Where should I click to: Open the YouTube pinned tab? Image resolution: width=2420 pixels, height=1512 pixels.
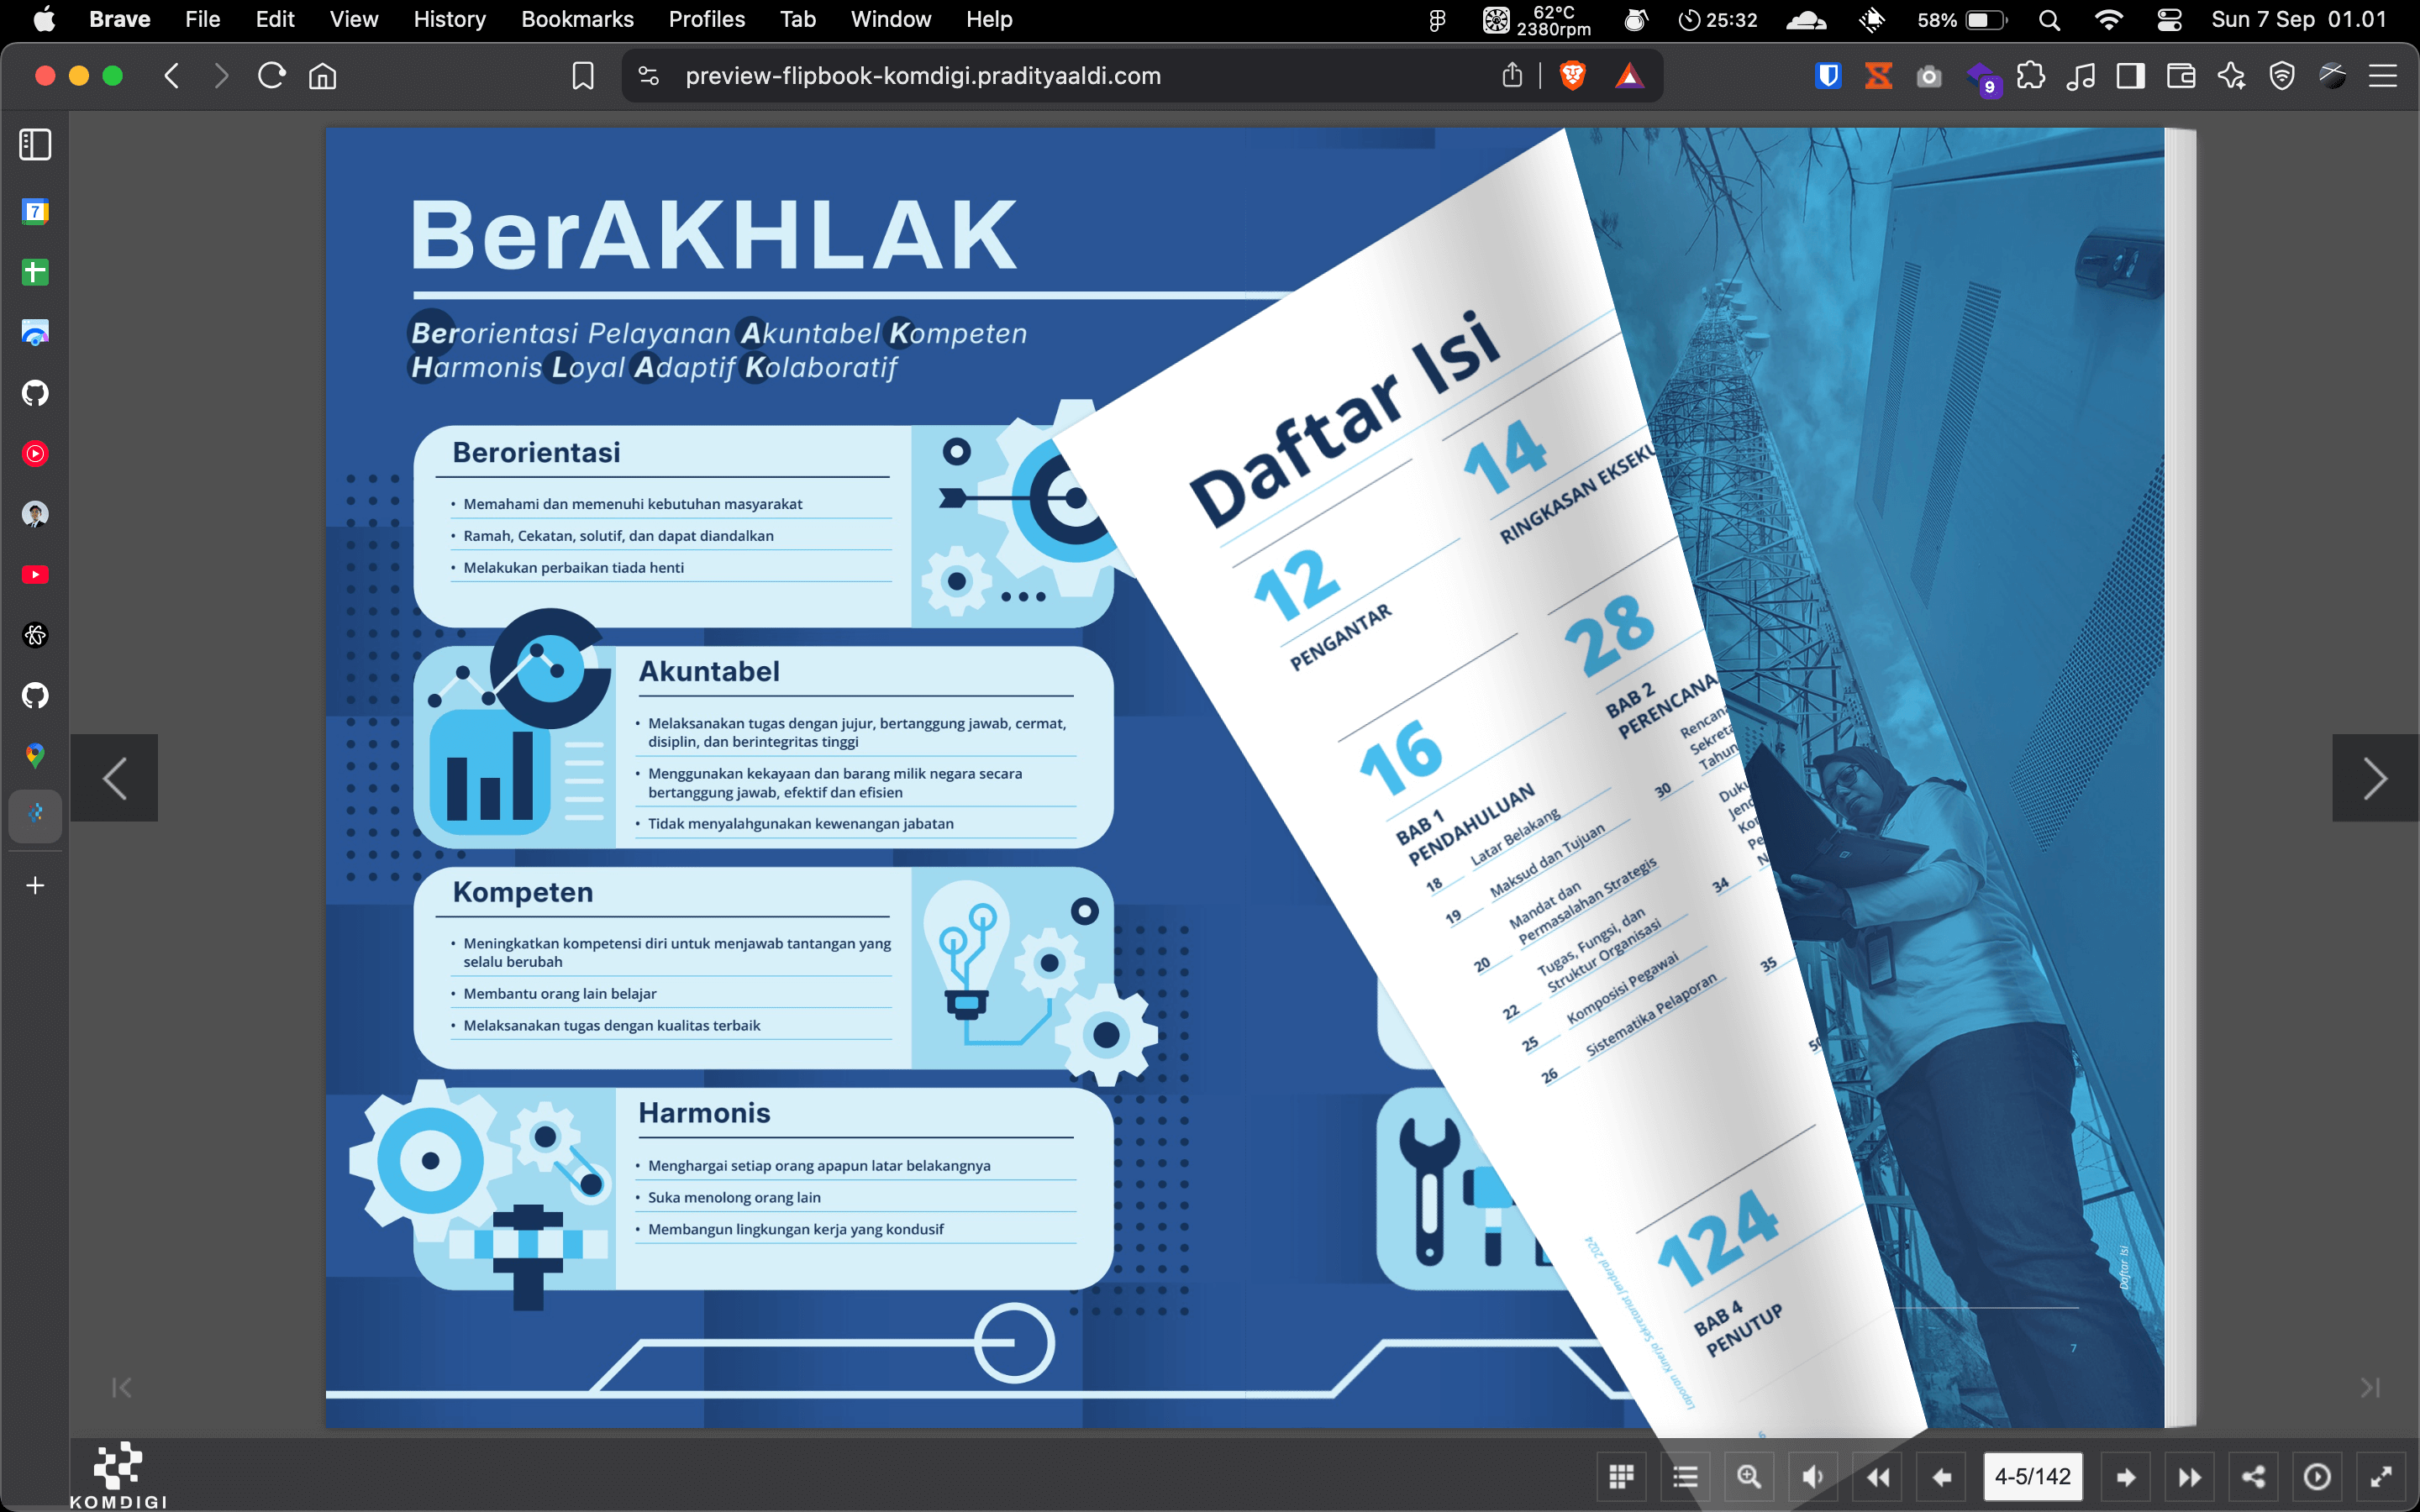[35, 574]
